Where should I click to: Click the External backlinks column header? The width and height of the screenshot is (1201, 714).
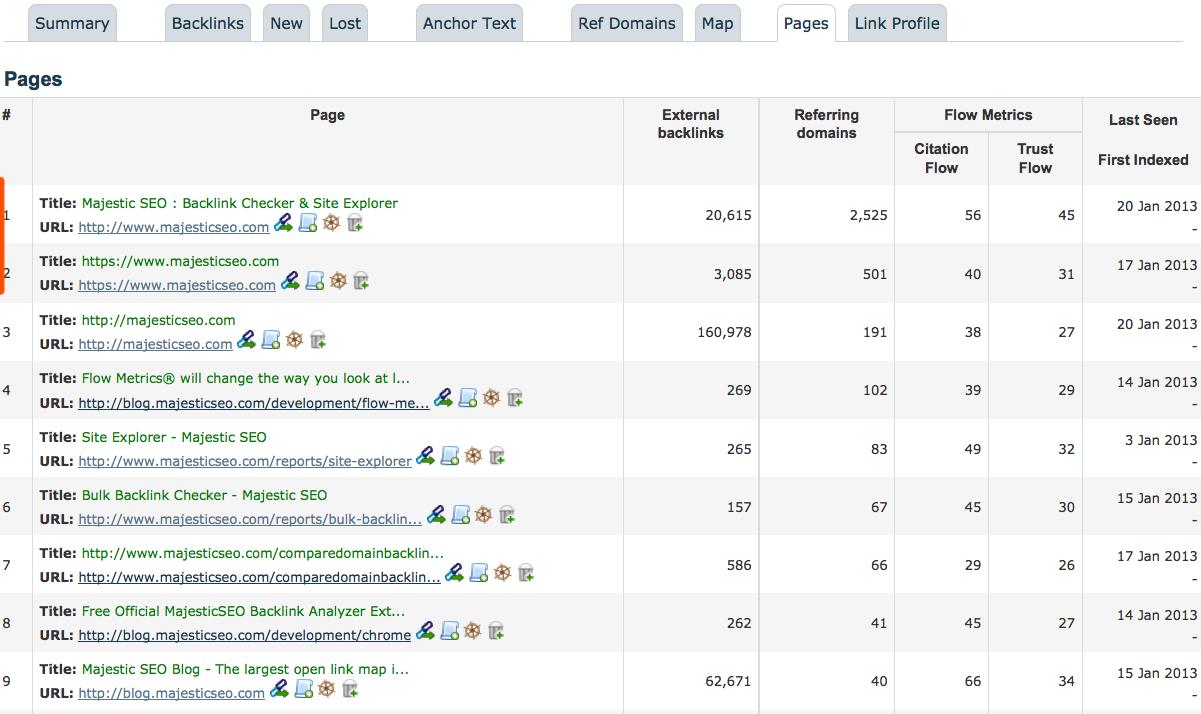(x=691, y=123)
